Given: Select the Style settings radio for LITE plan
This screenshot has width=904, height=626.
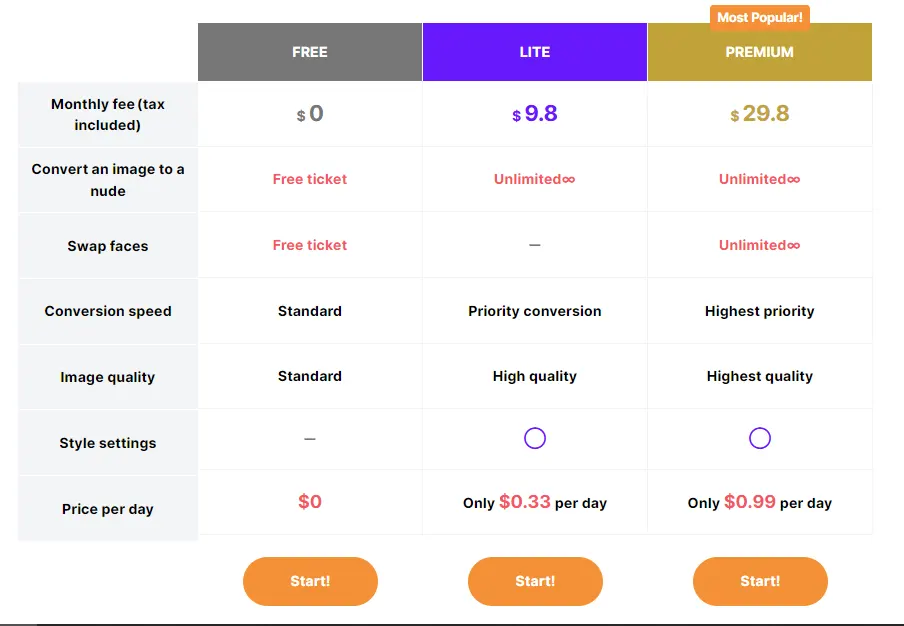Looking at the screenshot, I should coord(535,438).
